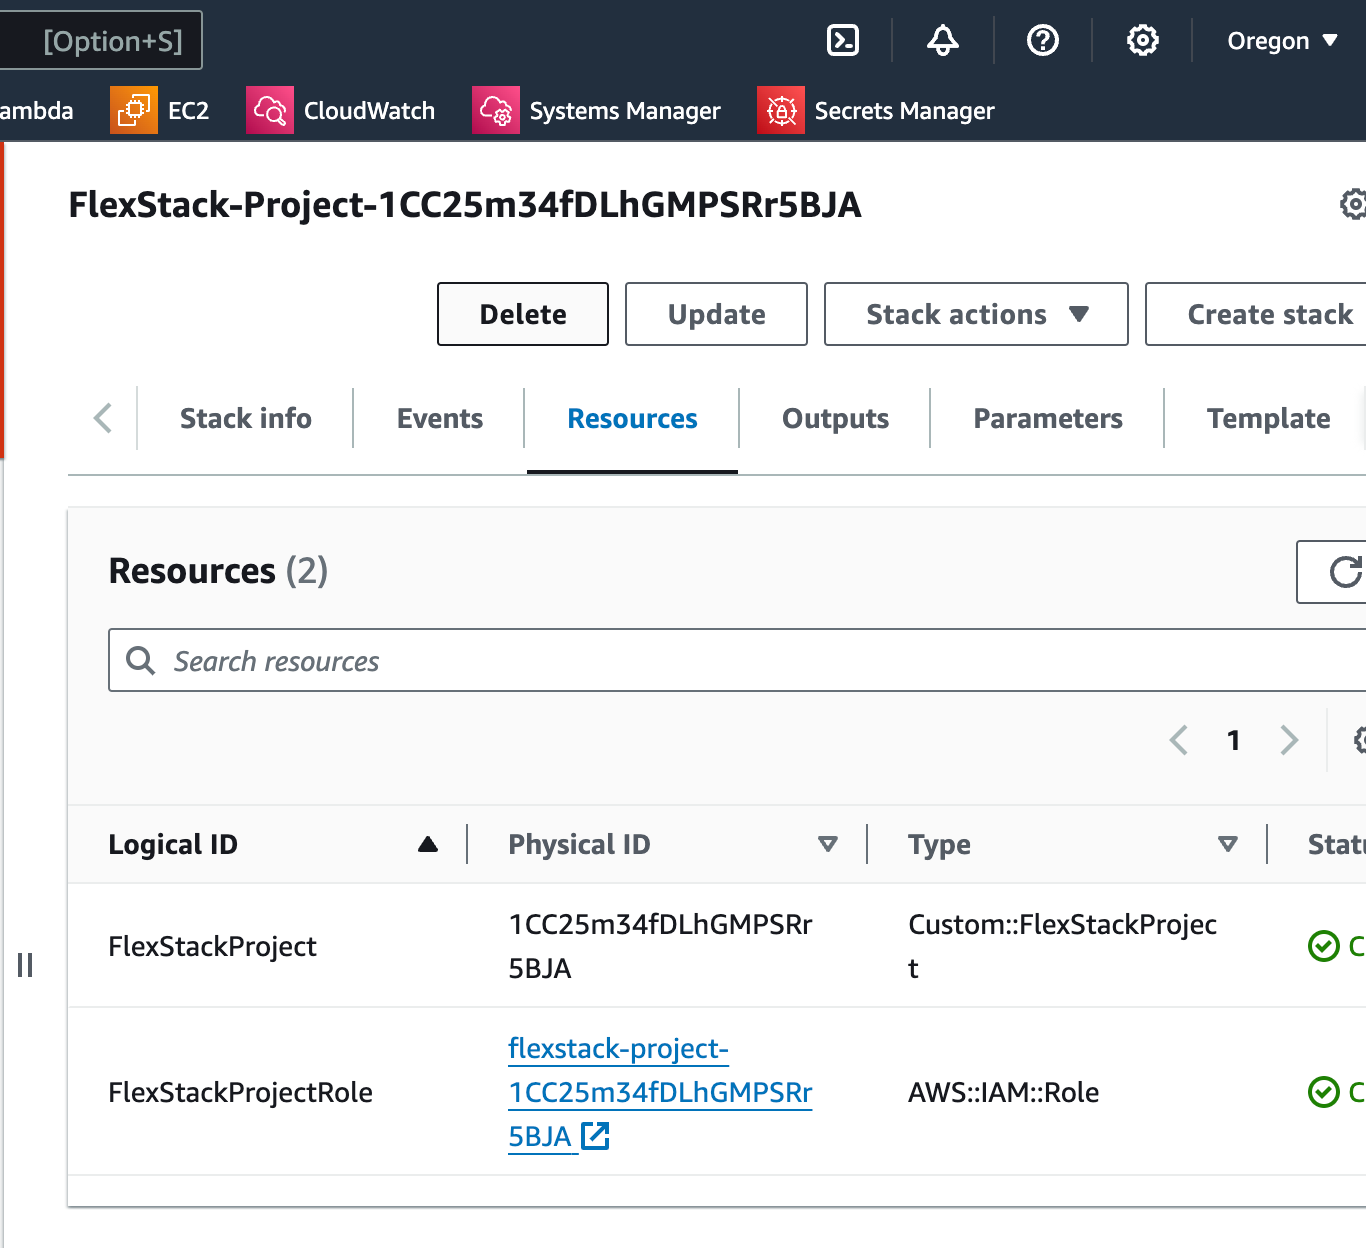Open the stack settings gear icon
The height and width of the screenshot is (1248, 1366).
1353,204
